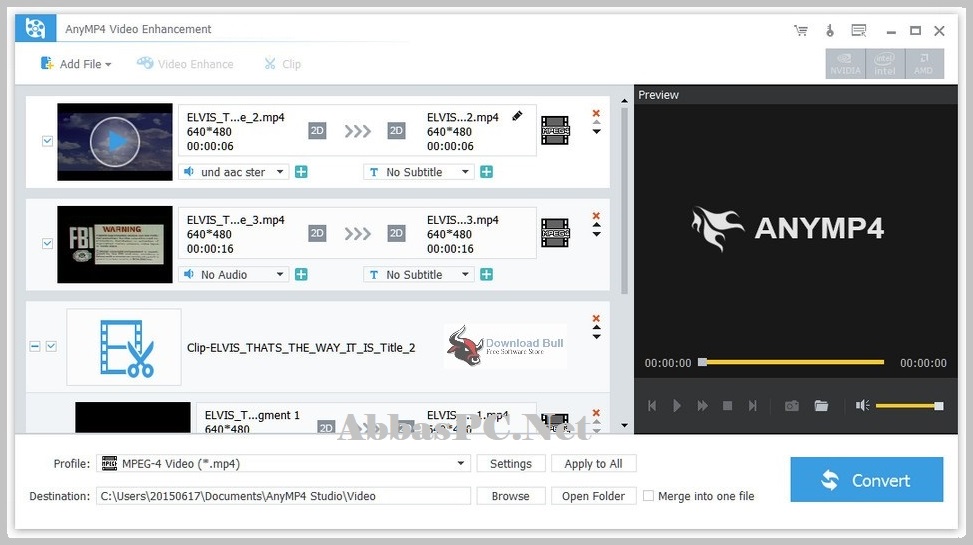Select the FBI warning video thumbnail
This screenshot has width=973, height=545.
click(115, 245)
